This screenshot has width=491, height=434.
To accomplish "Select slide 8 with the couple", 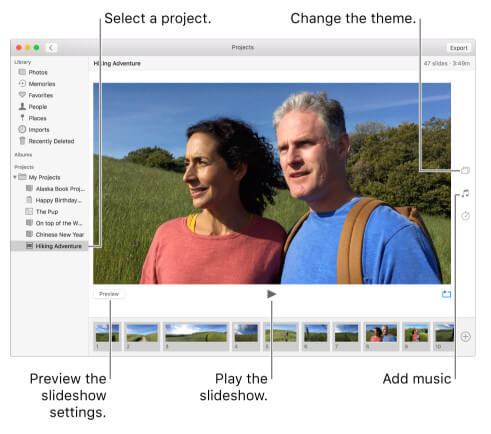I will (381, 336).
